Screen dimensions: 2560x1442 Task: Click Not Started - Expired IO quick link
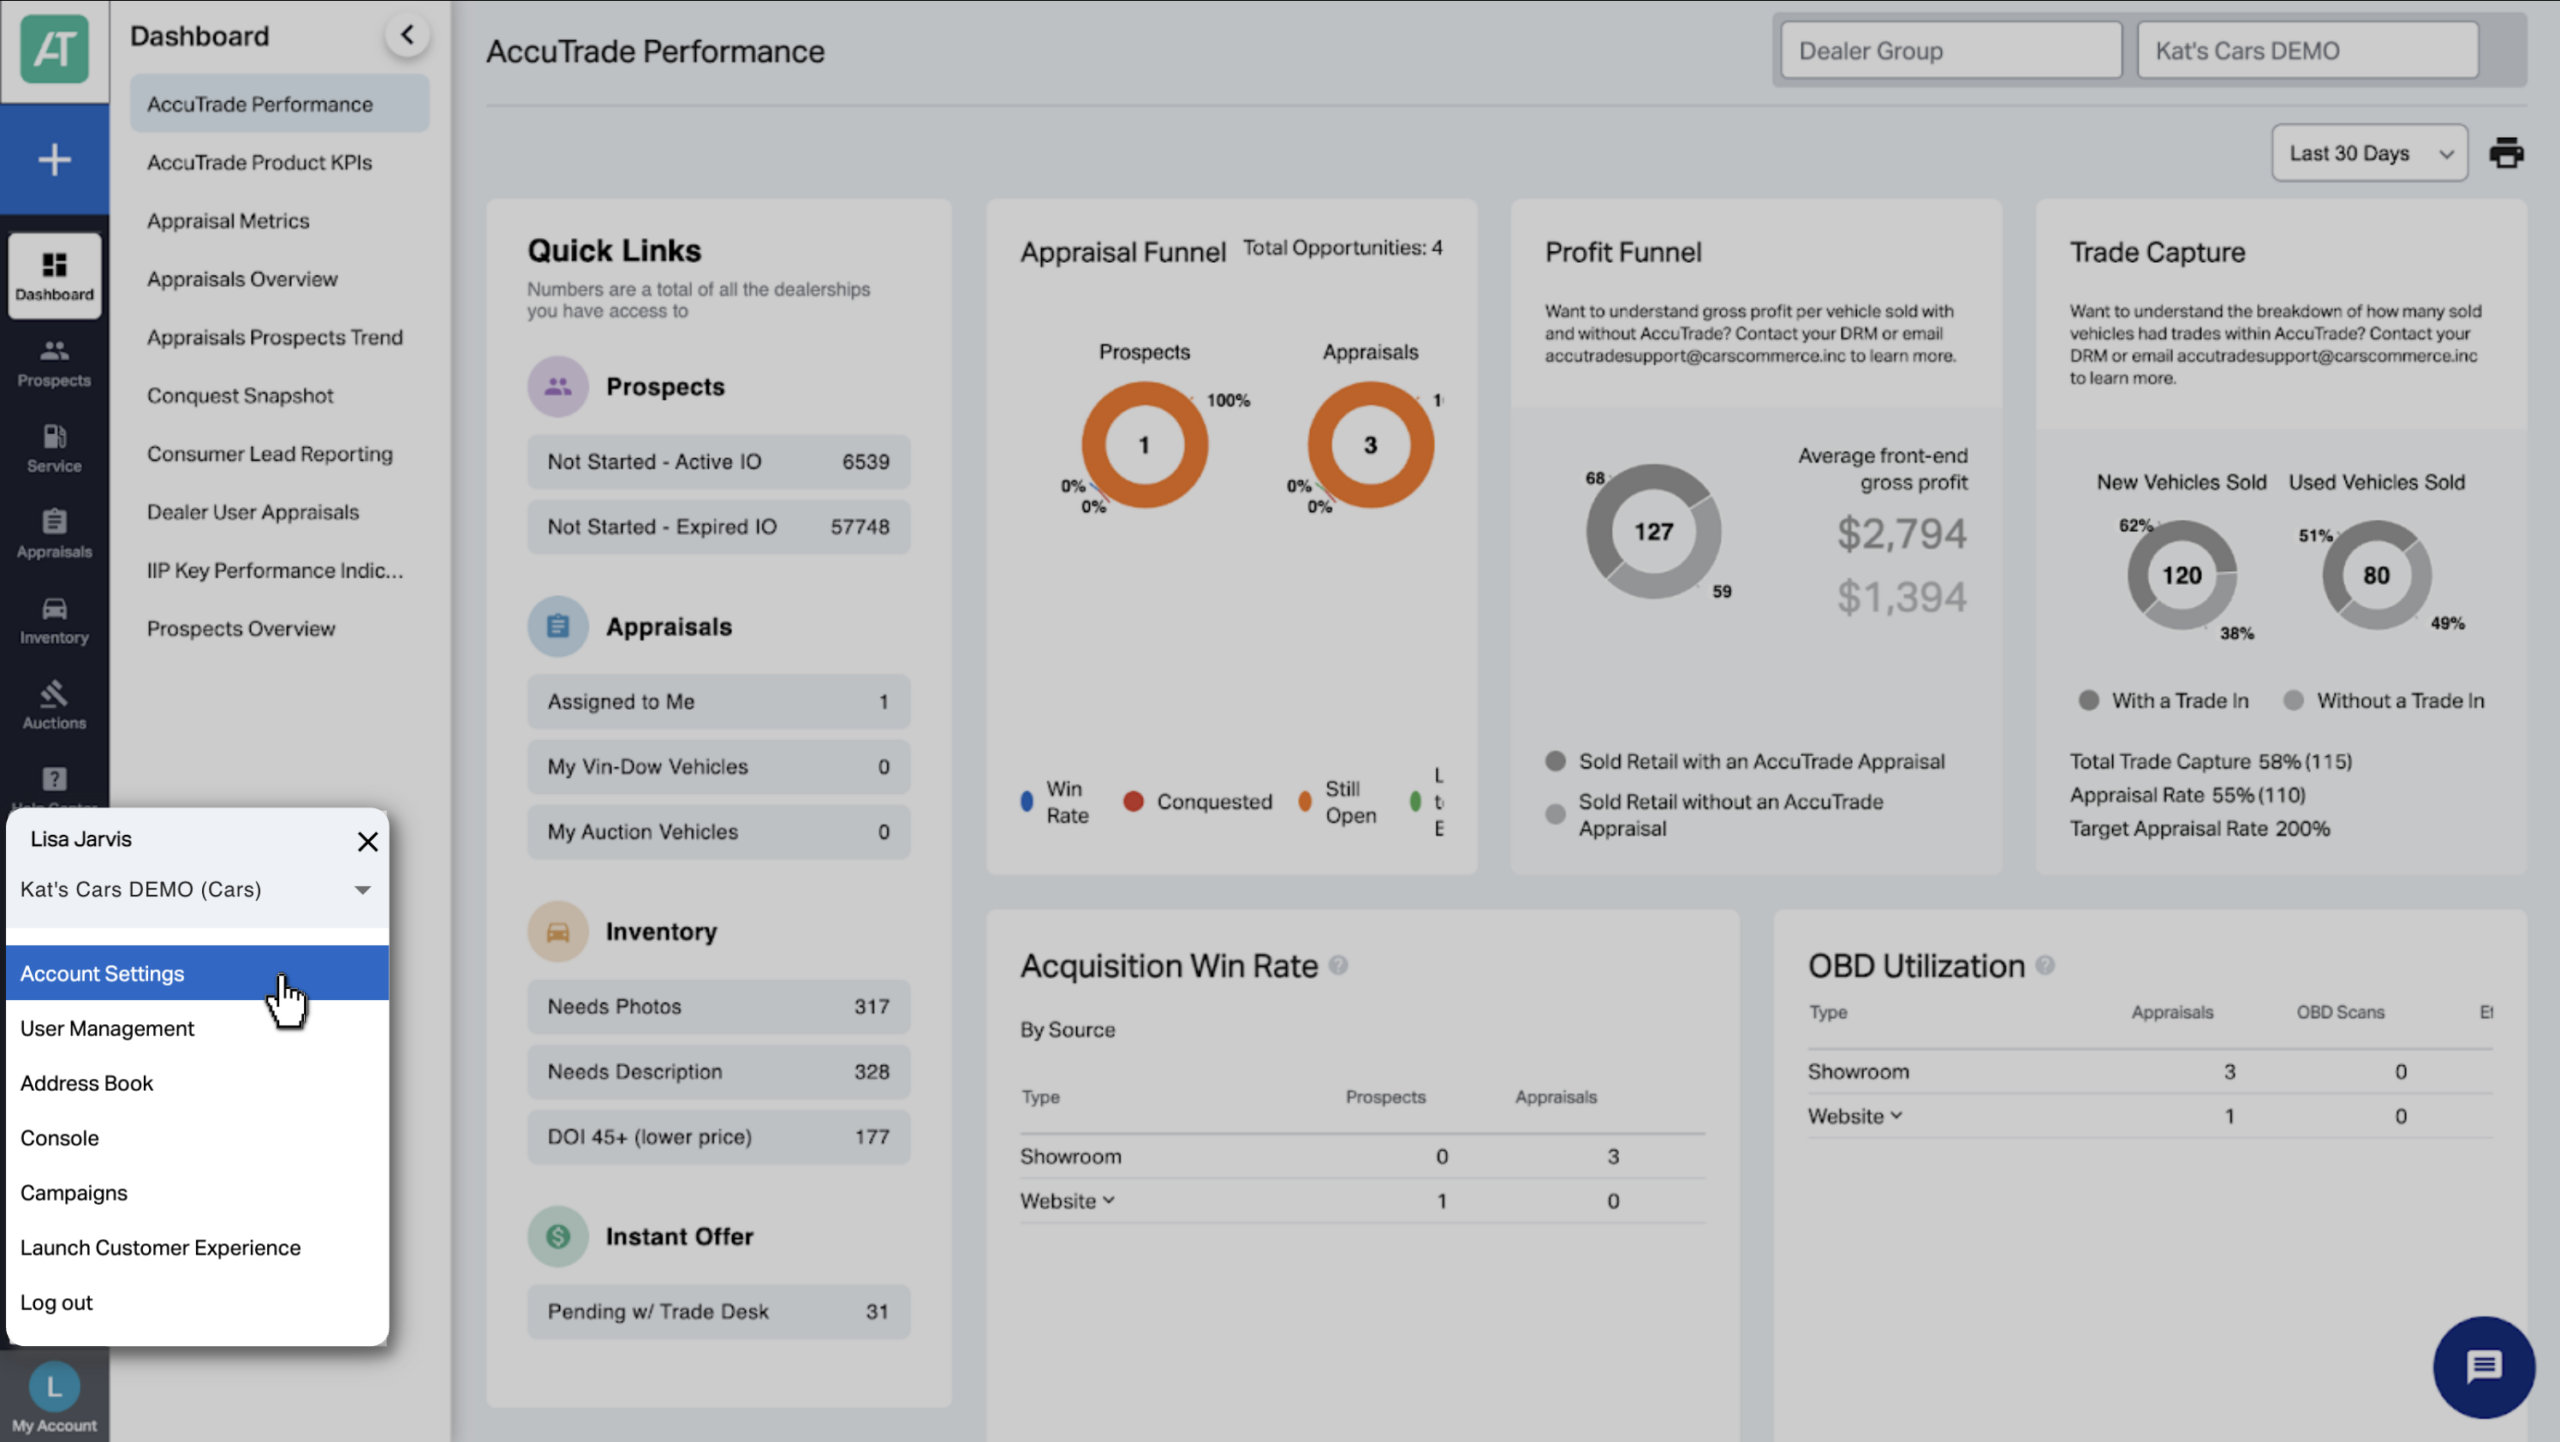click(718, 526)
